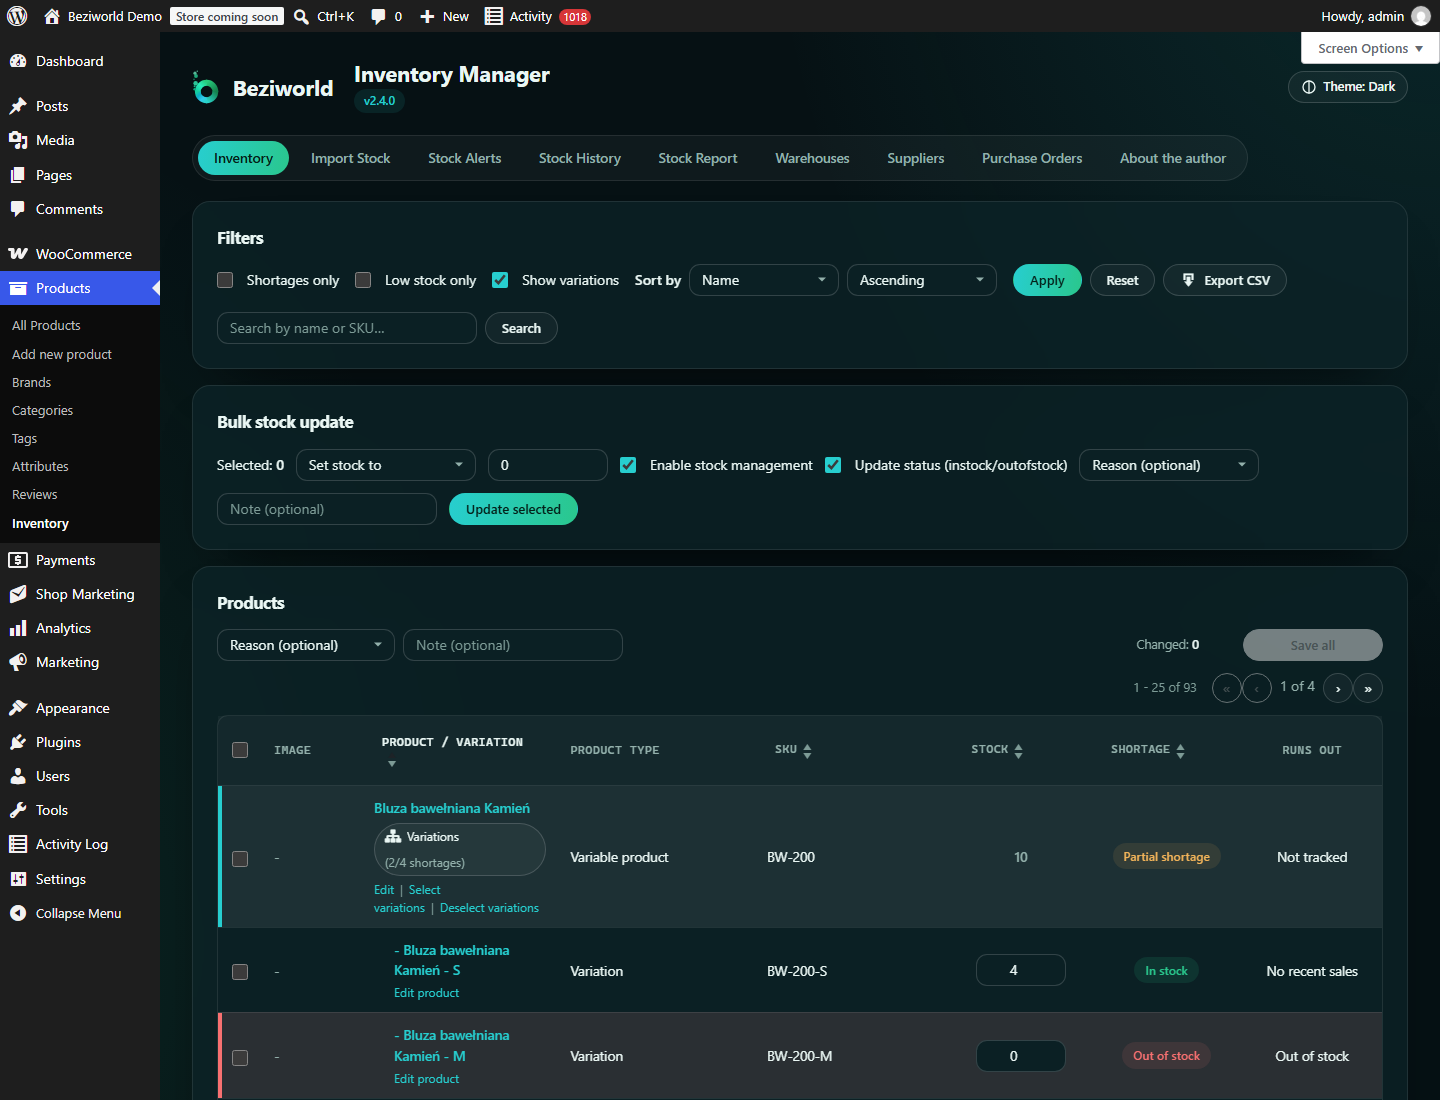Open the Stock History tab
Viewport: 1440px width, 1100px height.
(580, 158)
